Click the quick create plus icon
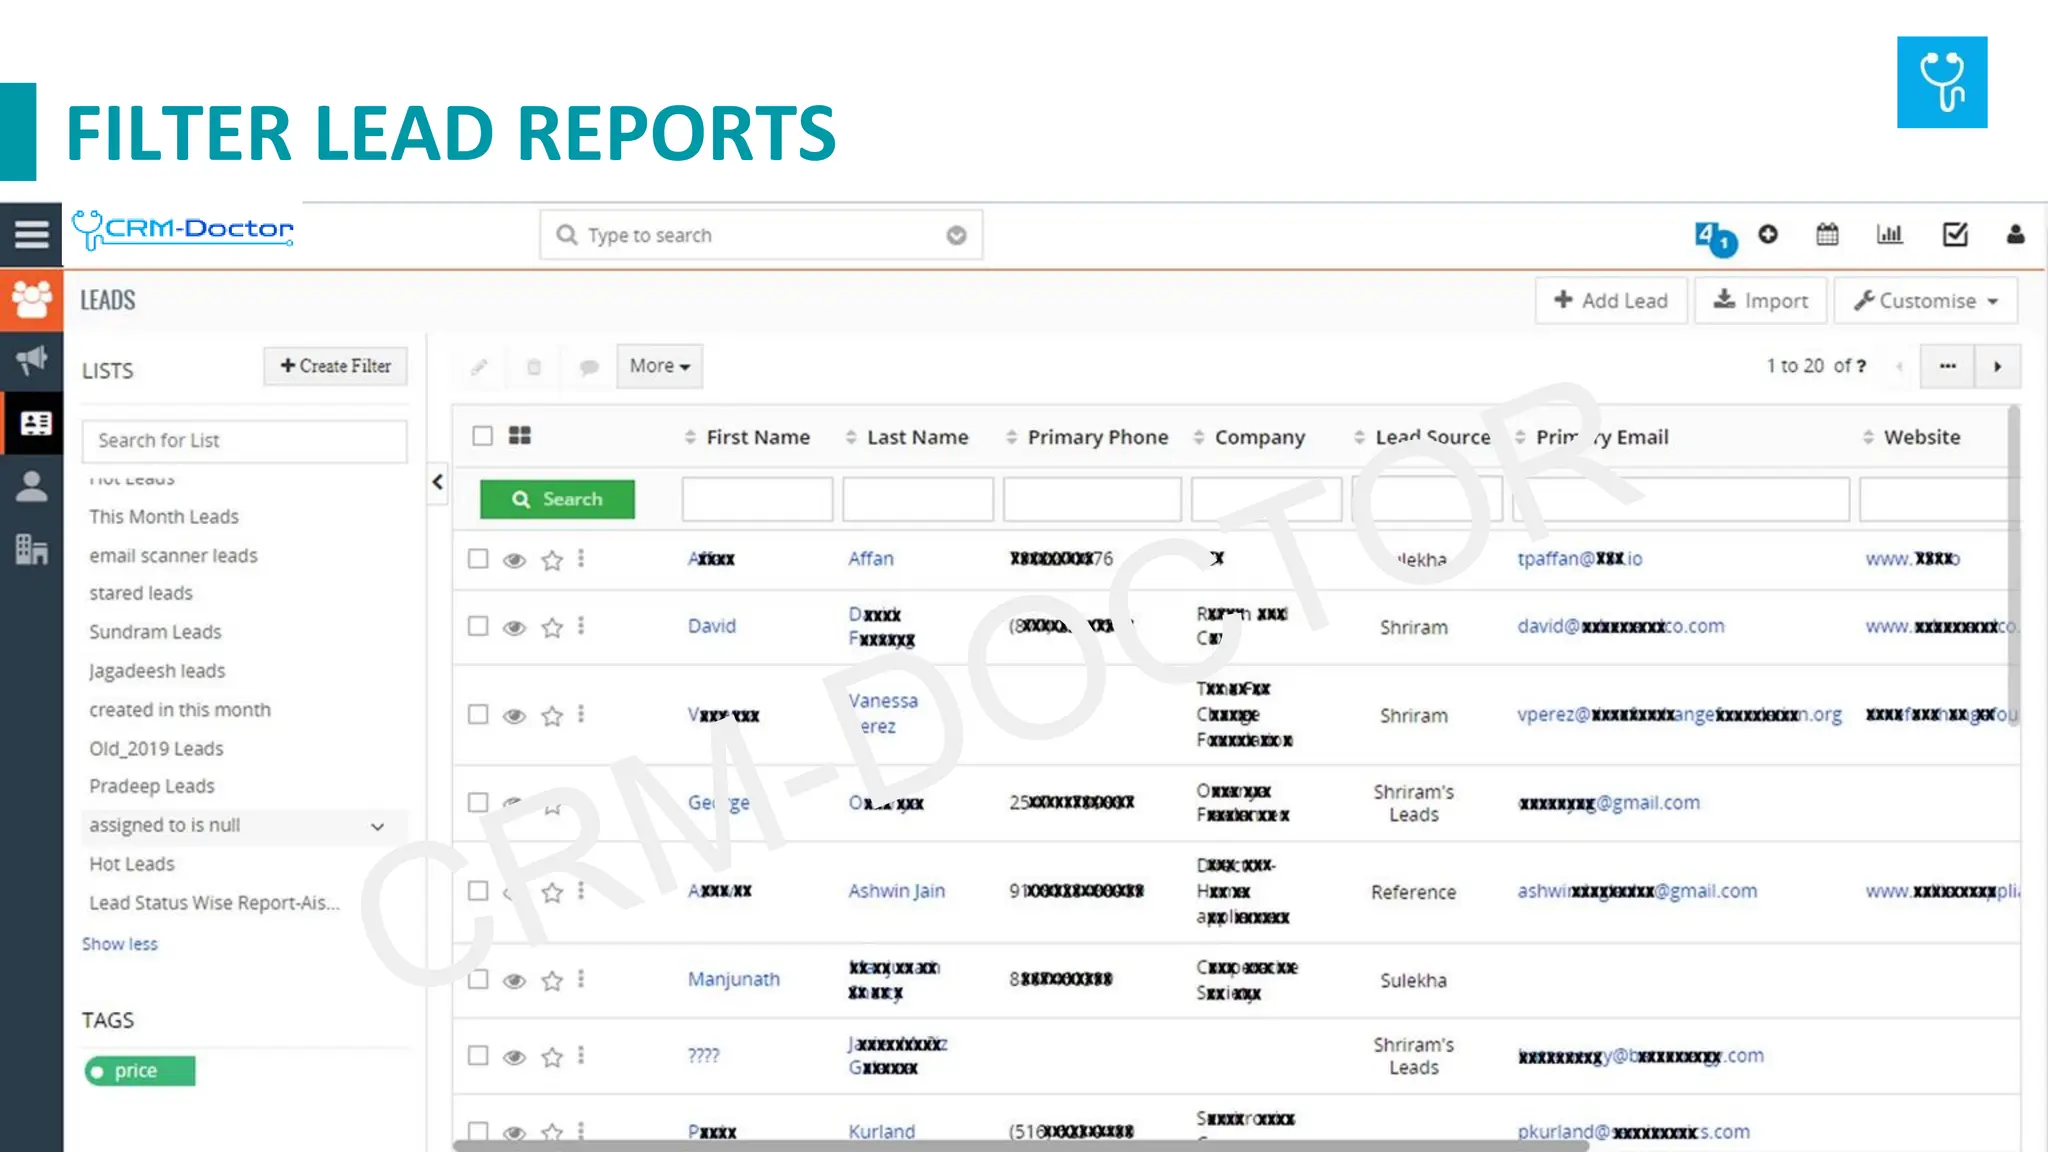The width and height of the screenshot is (2048, 1152). click(x=1768, y=234)
